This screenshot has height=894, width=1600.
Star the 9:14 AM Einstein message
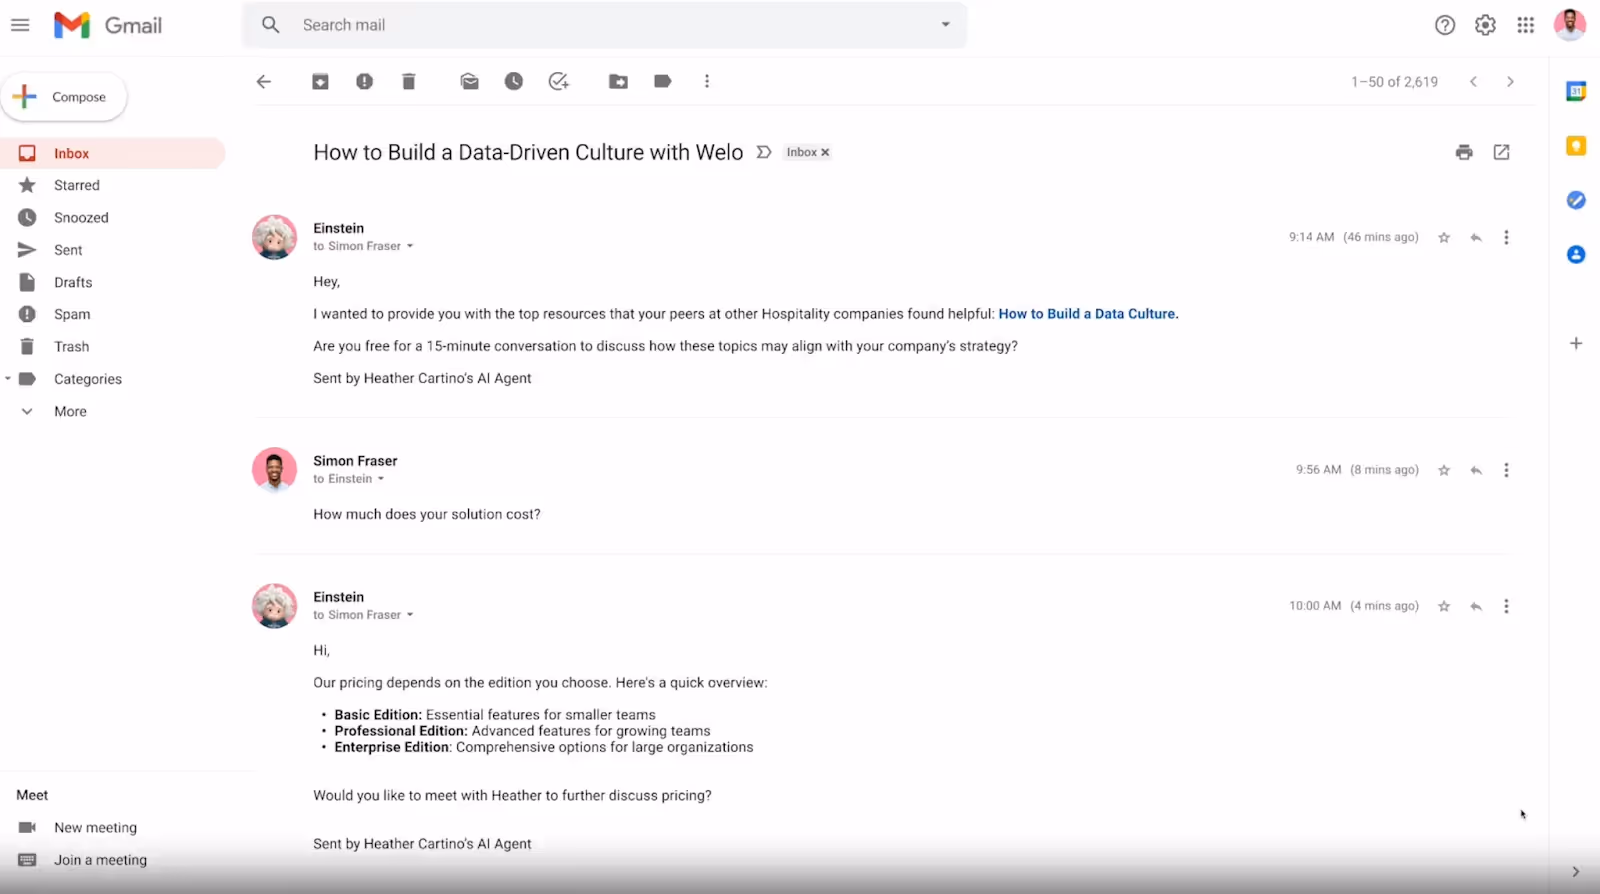[x=1444, y=238]
